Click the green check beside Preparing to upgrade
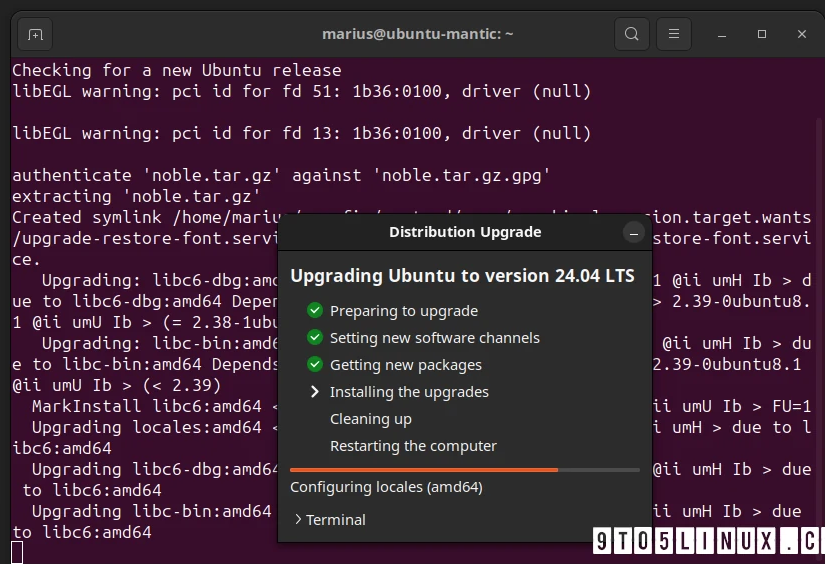825x564 pixels. [x=315, y=310]
